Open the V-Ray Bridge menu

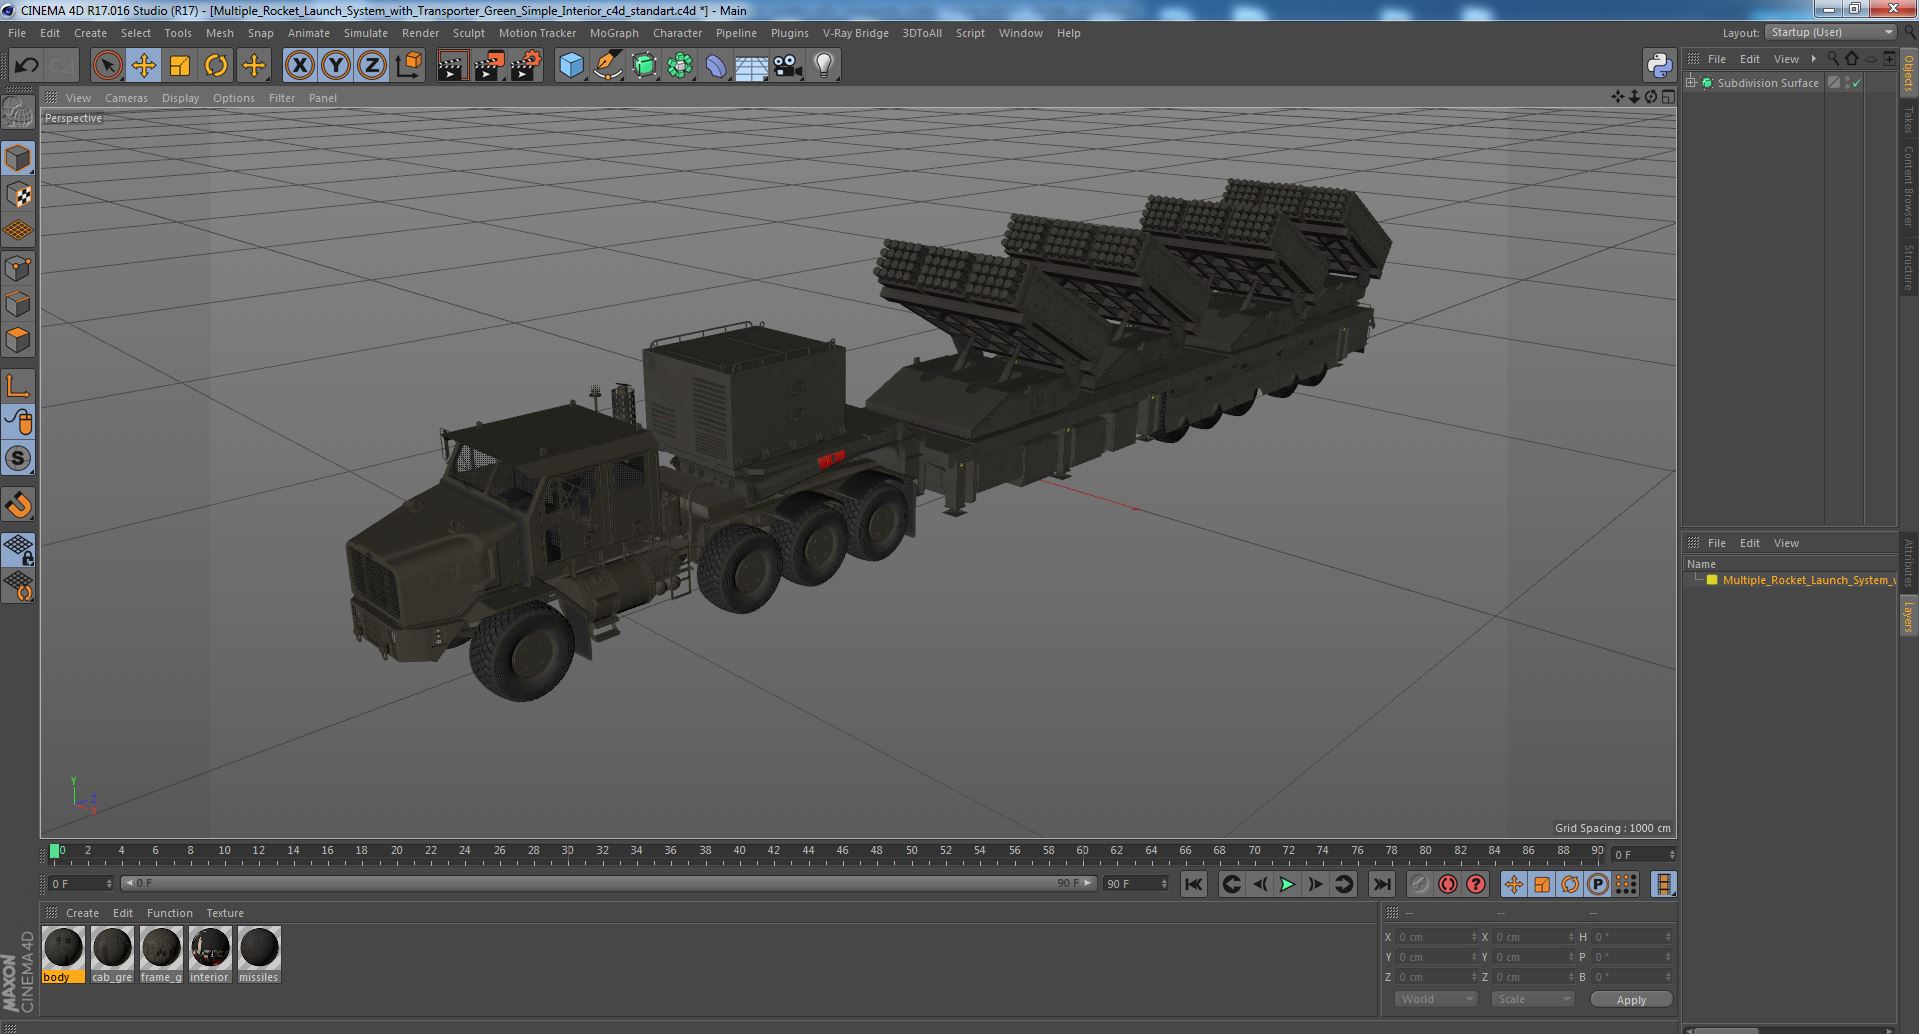pos(855,33)
